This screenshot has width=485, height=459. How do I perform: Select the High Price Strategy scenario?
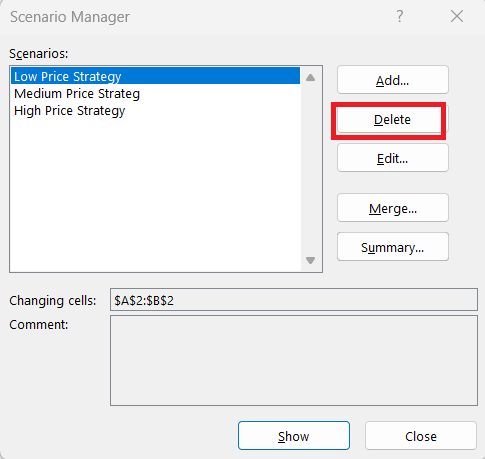pyautogui.click(x=156, y=111)
